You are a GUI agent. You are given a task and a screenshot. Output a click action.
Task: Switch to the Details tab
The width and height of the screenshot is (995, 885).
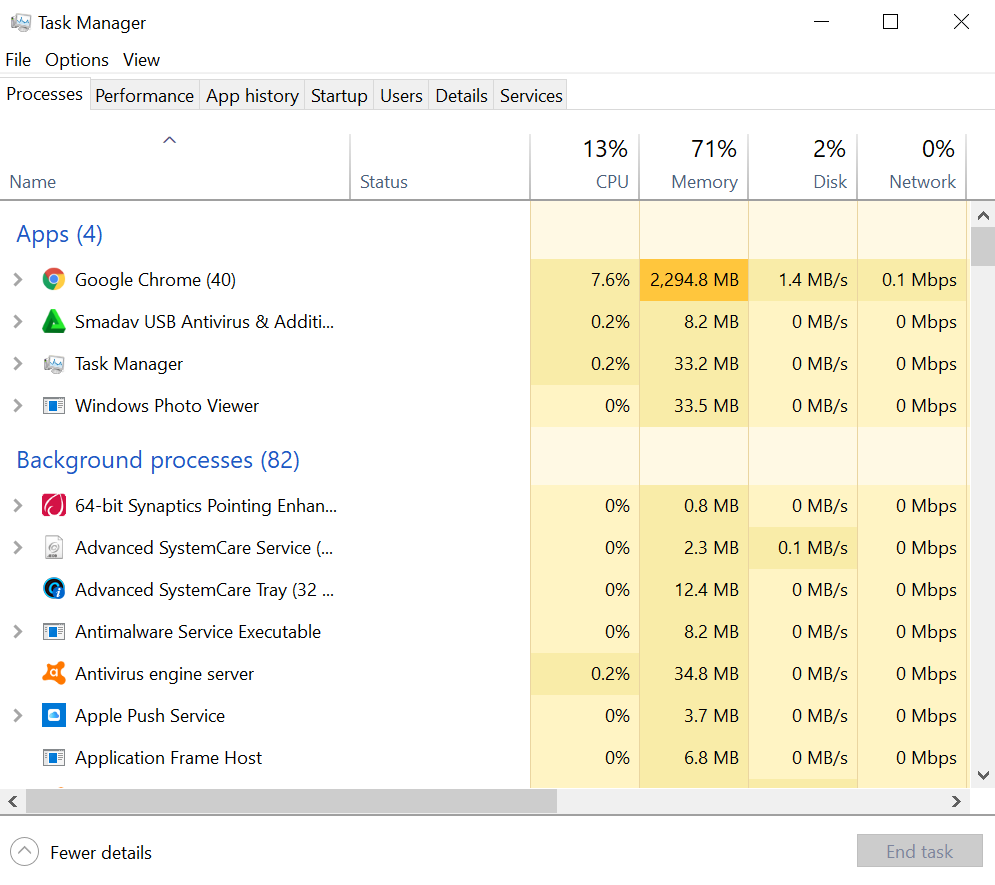click(461, 95)
